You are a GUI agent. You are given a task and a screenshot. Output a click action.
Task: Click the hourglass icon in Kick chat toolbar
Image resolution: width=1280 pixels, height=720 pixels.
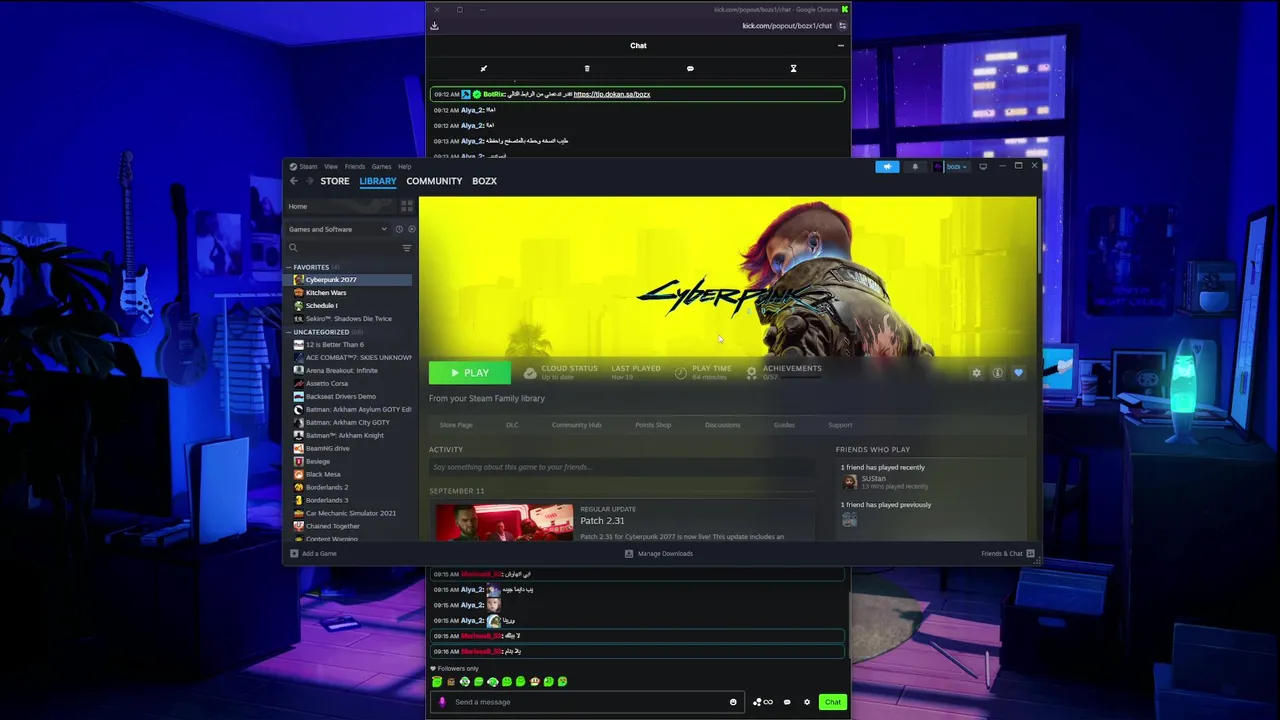(793, 69)
